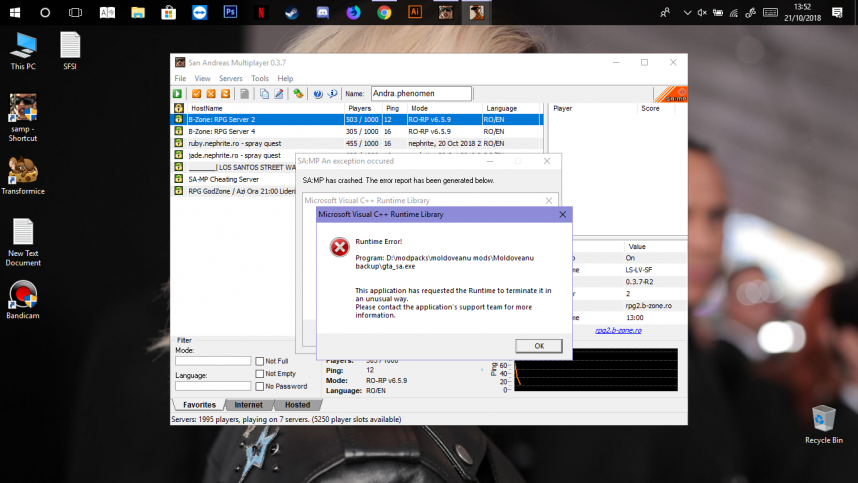Open the Recycle Bin on the desktop
This screenshot has height=483, width=858.
pyautogui.click(x=824, y=424)
